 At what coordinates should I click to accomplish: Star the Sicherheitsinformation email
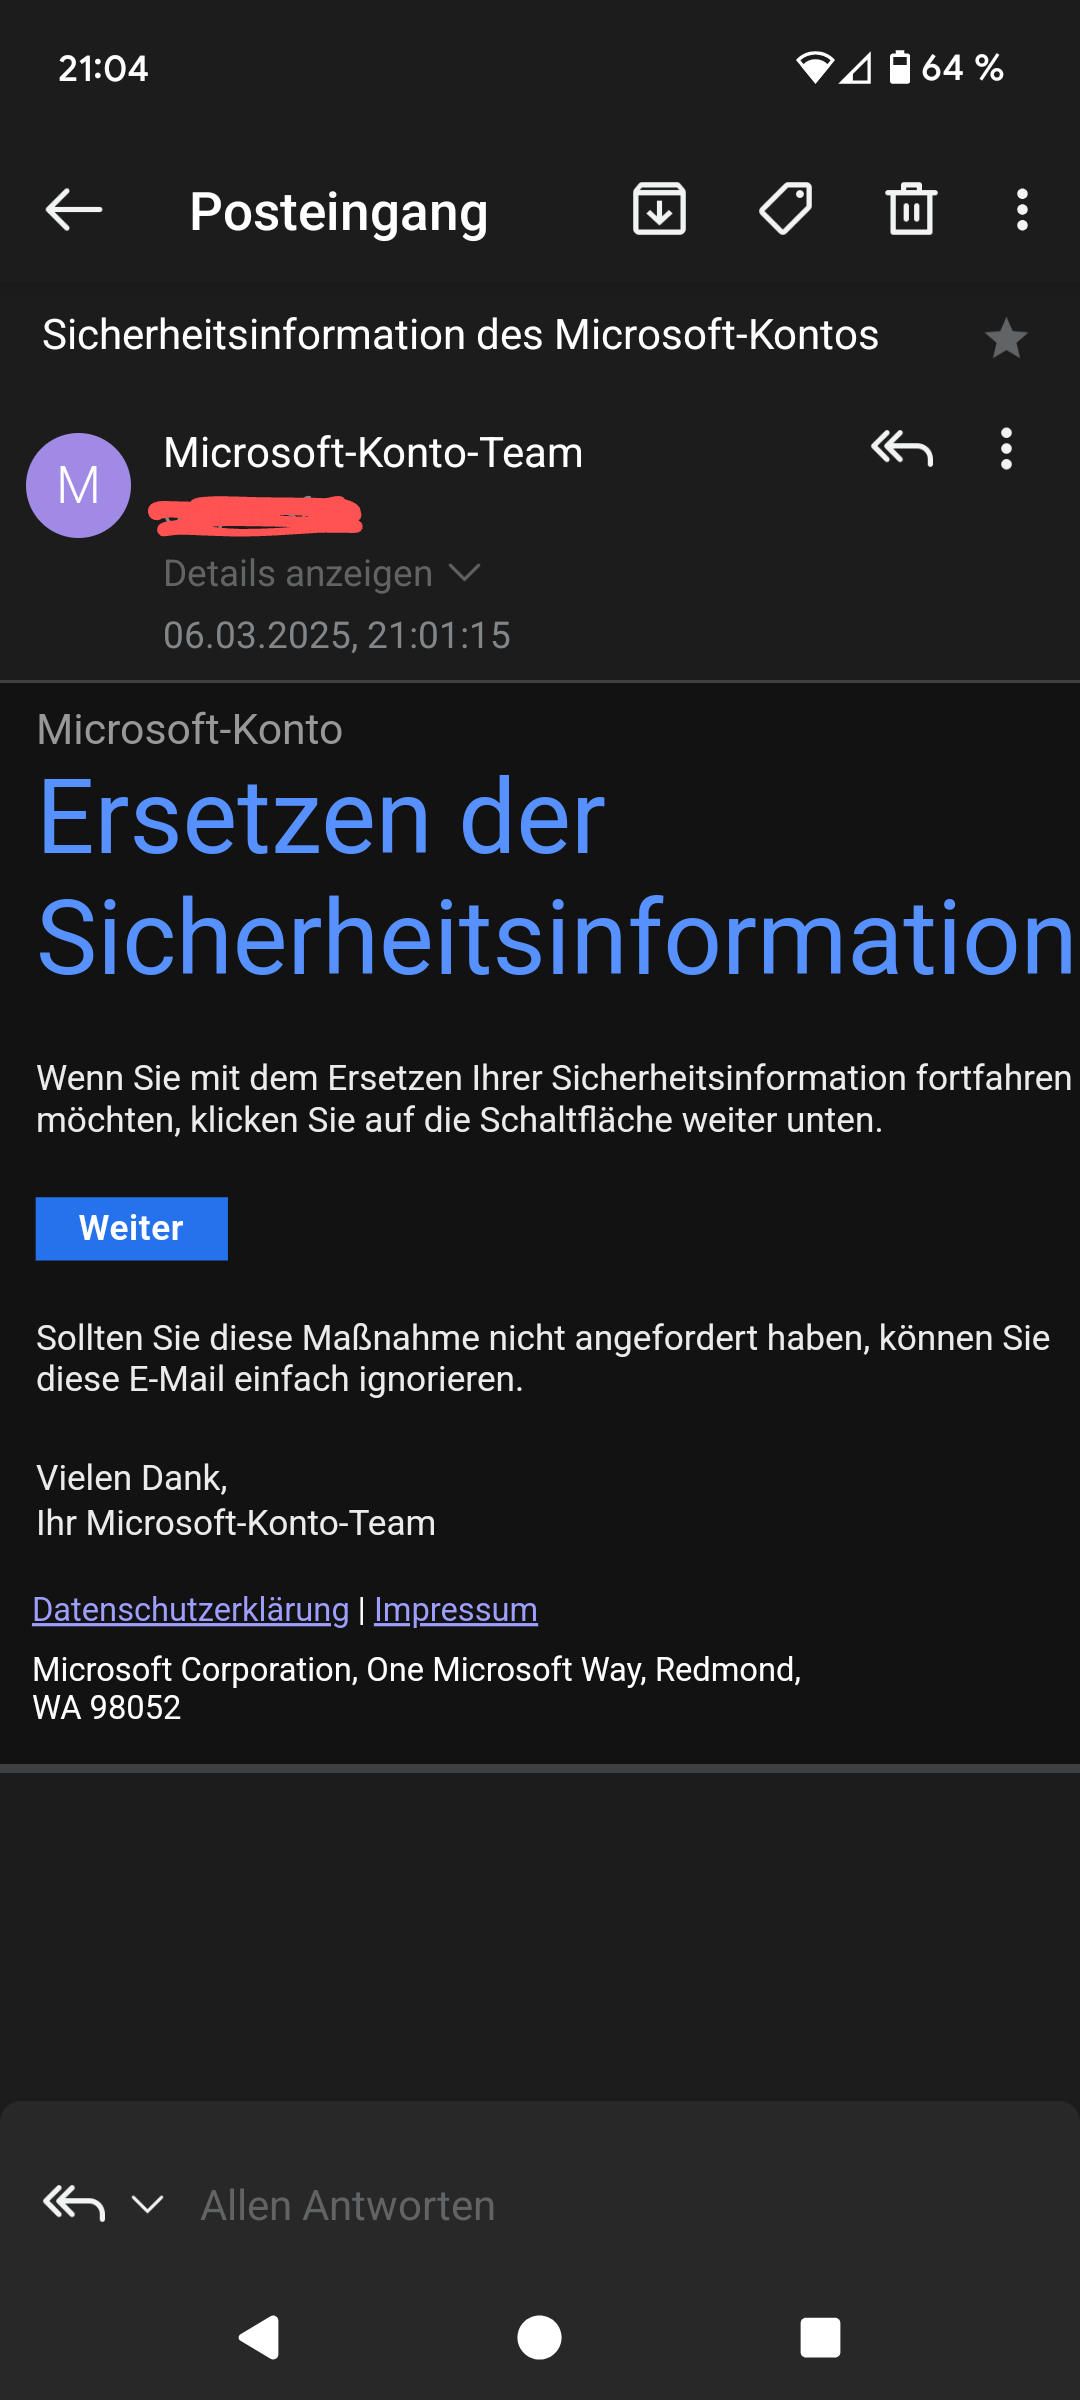[1005, 338]
